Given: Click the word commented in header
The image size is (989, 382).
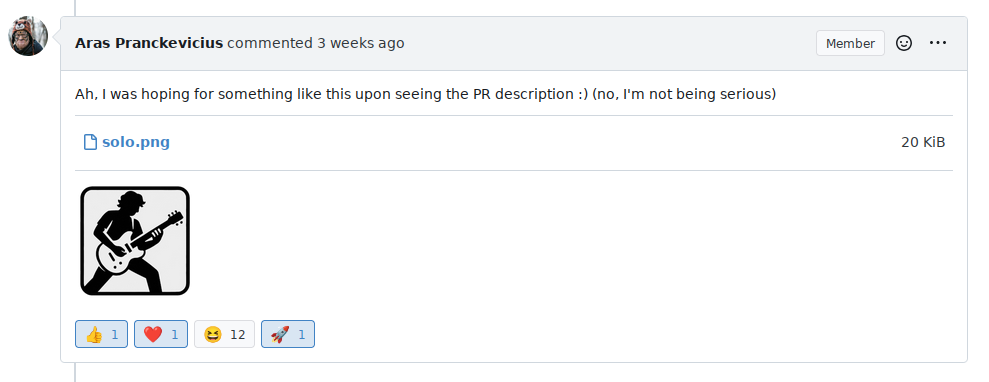Looking at the screenshot, I should pos(270,43).
